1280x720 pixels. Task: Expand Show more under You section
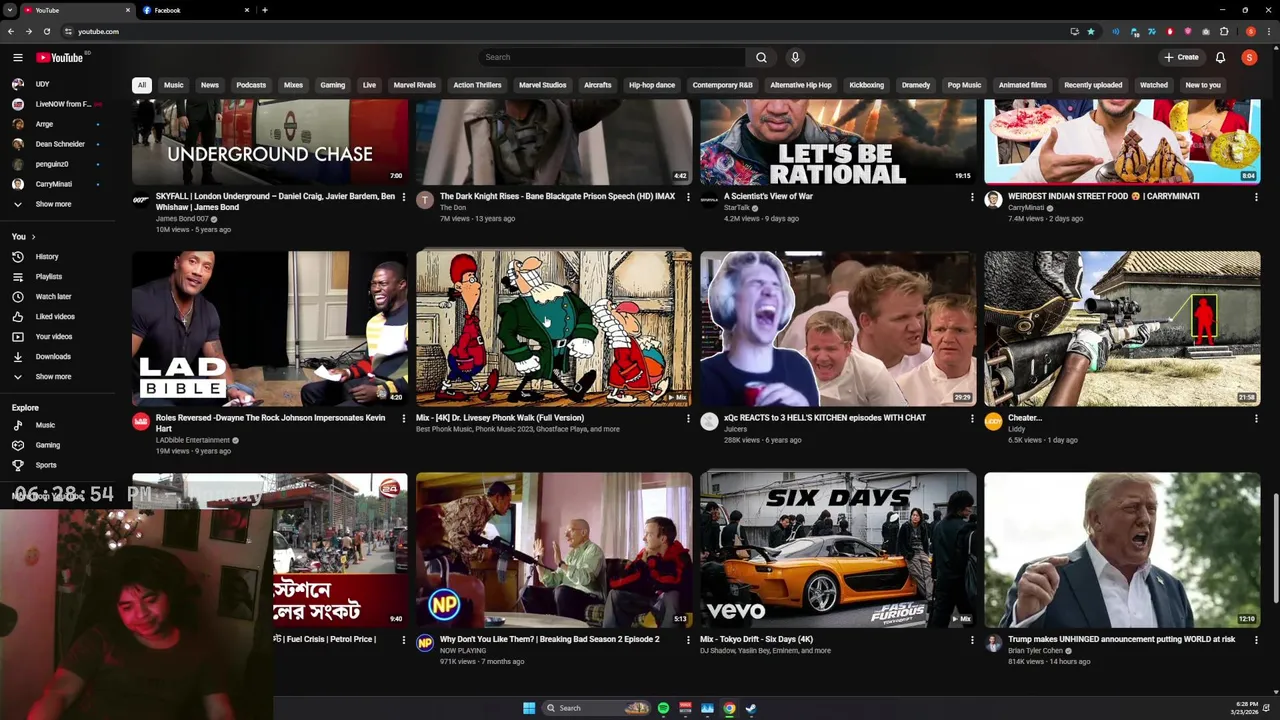coord(53,377)
